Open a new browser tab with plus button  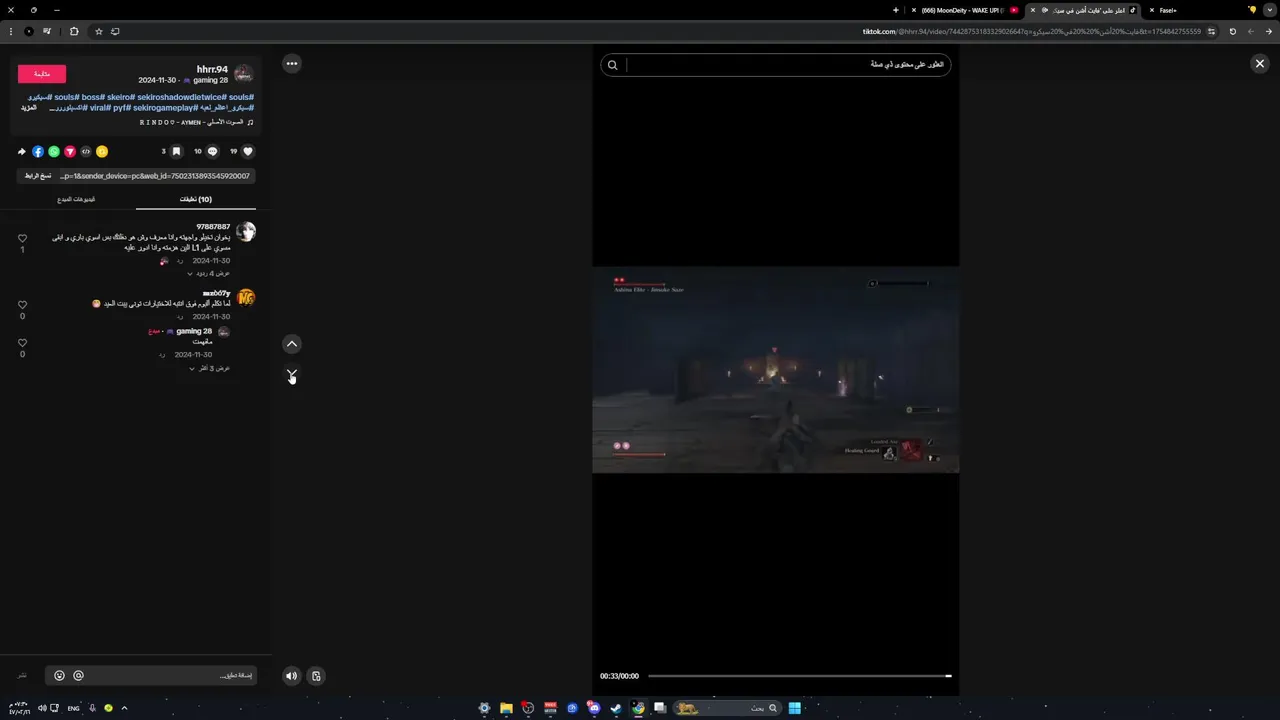pyautogui.click(x=895, y=10)
